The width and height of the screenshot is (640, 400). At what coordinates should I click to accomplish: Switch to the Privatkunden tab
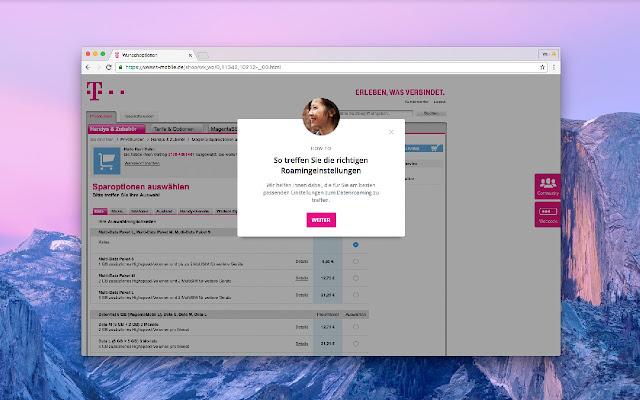point(101,116)
